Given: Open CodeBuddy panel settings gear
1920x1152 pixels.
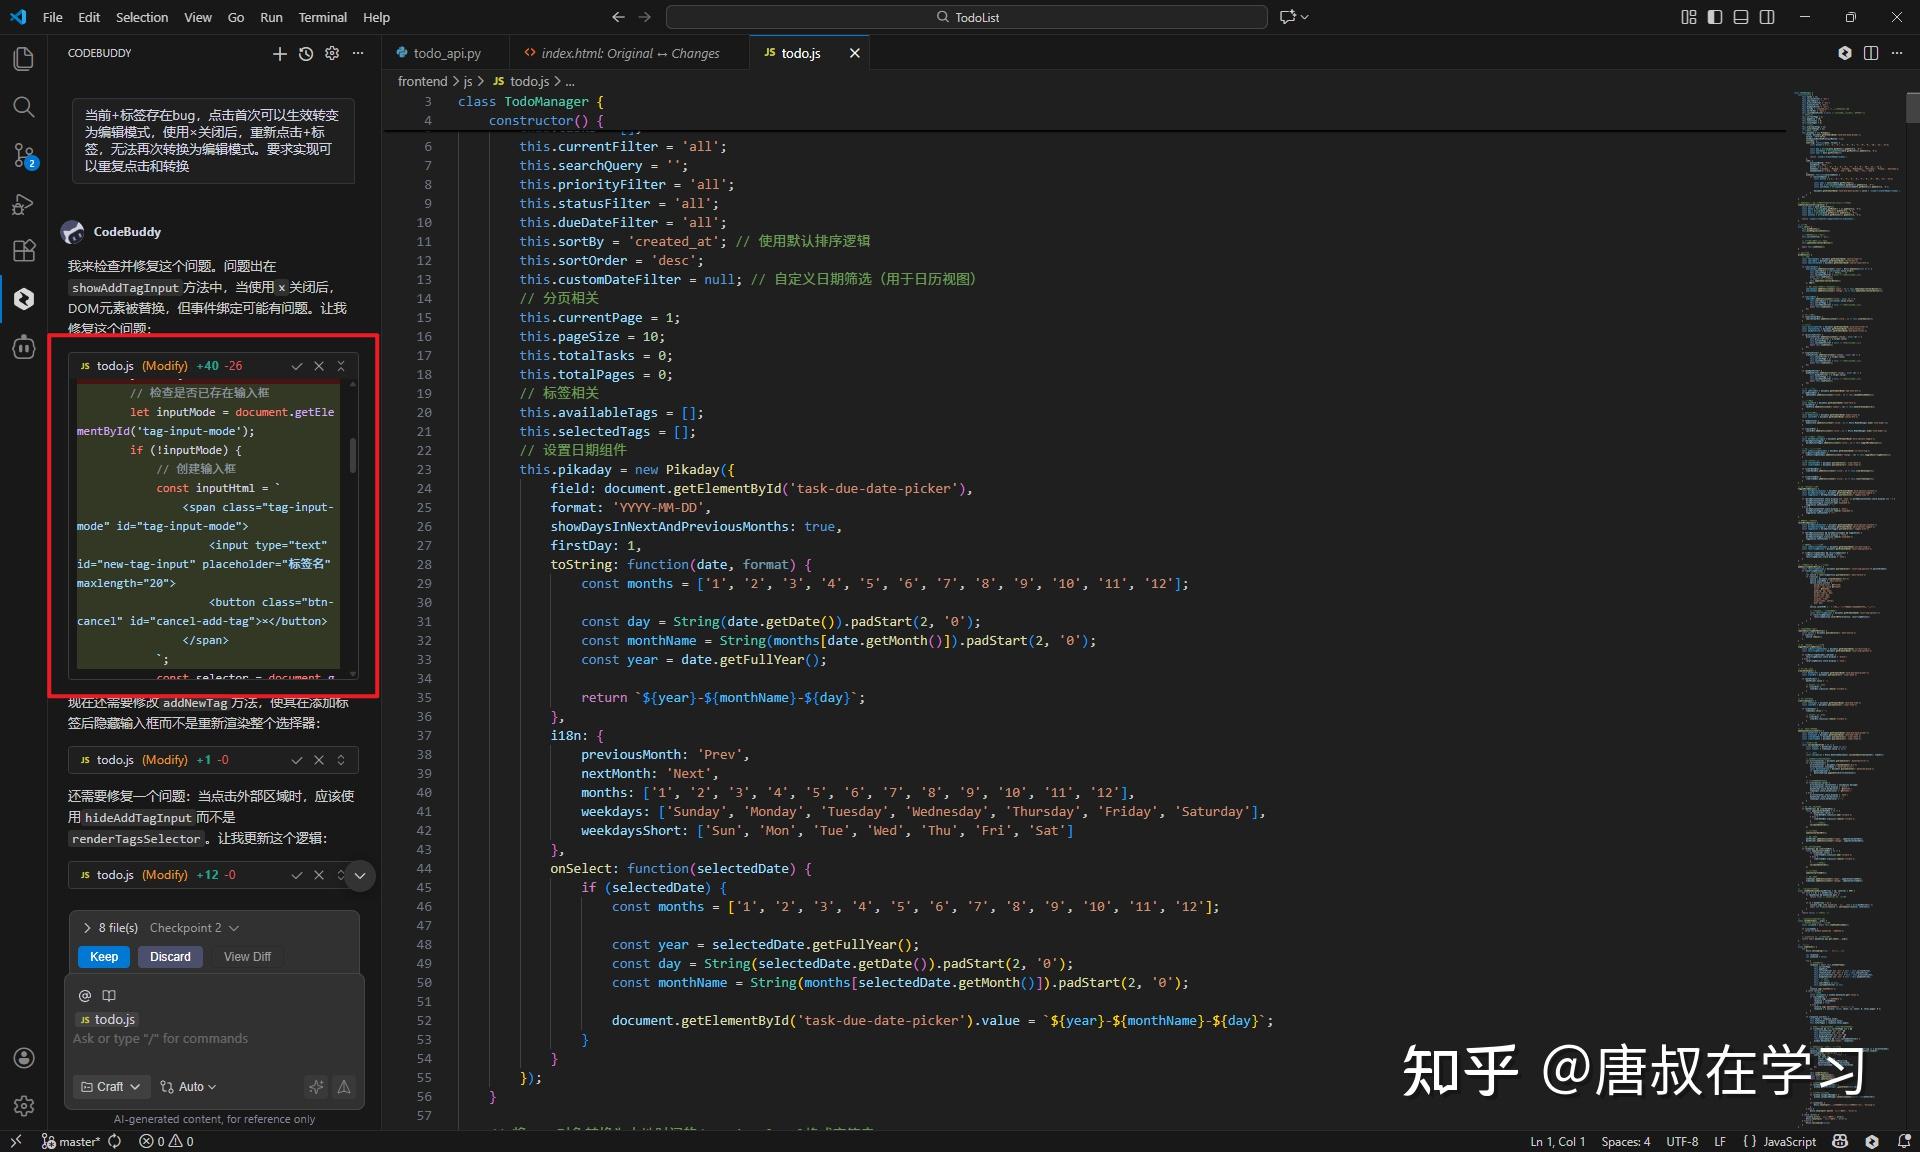Looking at the screenshot, I should coord(332,54).
